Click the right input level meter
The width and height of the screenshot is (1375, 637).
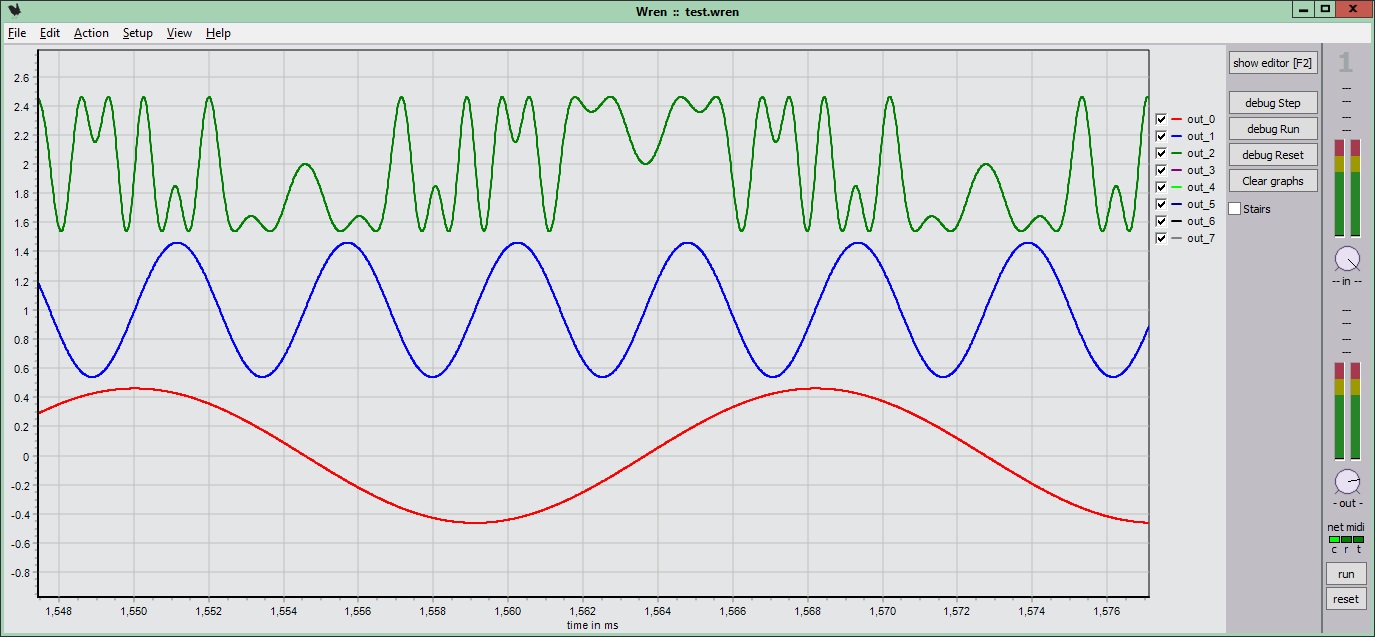pyautogui.click(x=1355, y=187)
